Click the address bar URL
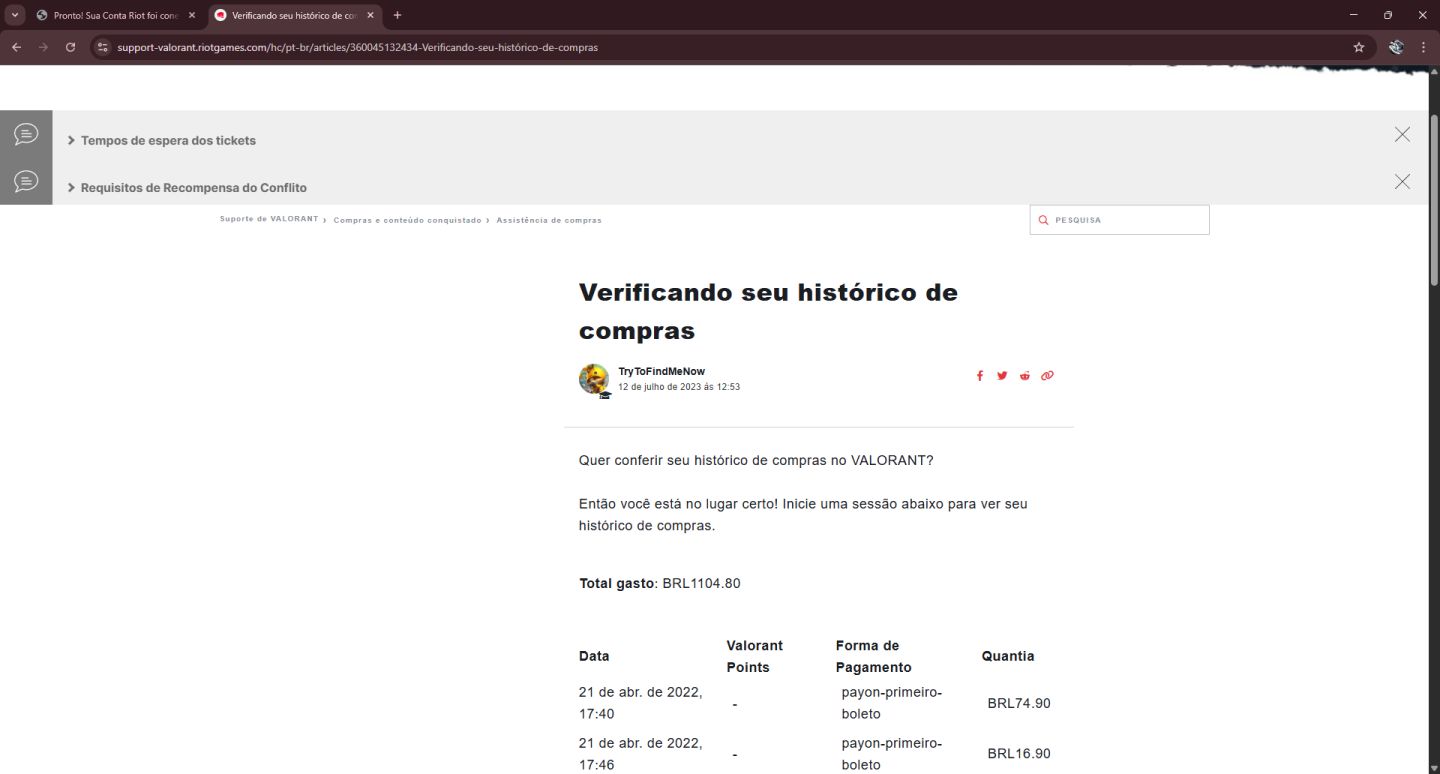 pos(357,47)
